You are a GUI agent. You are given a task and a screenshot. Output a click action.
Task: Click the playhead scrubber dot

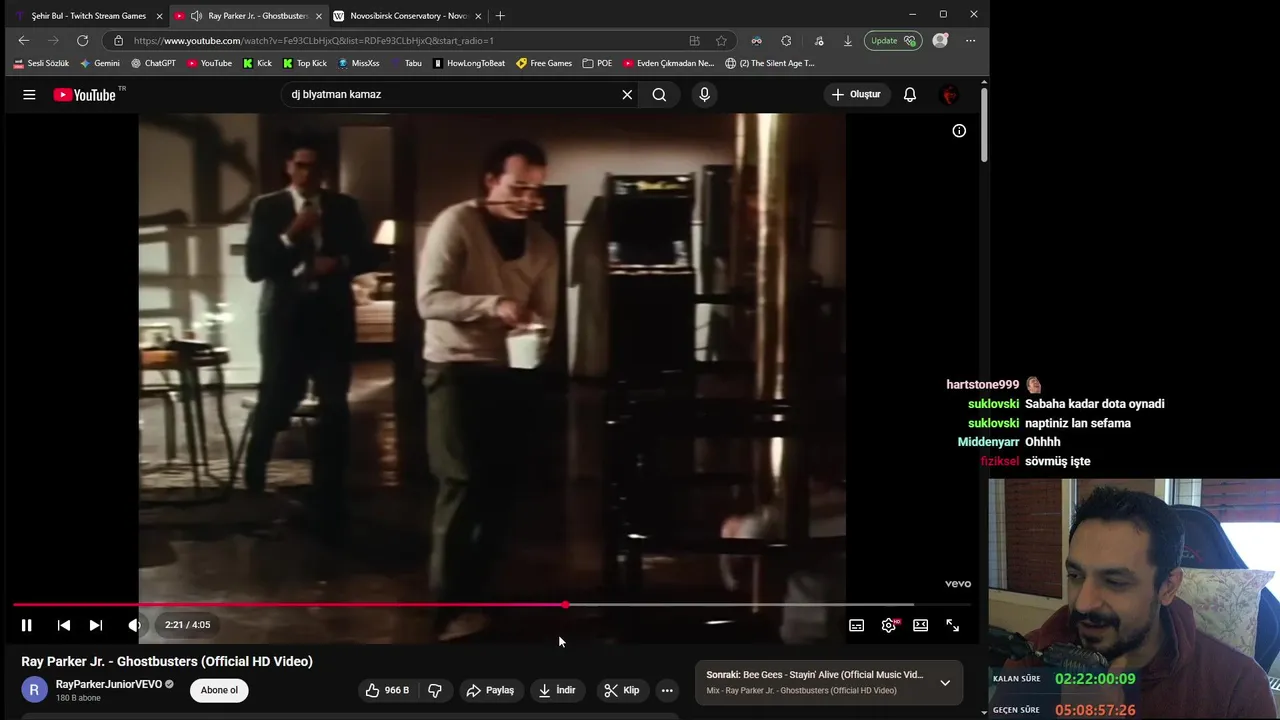pos(566,605)
